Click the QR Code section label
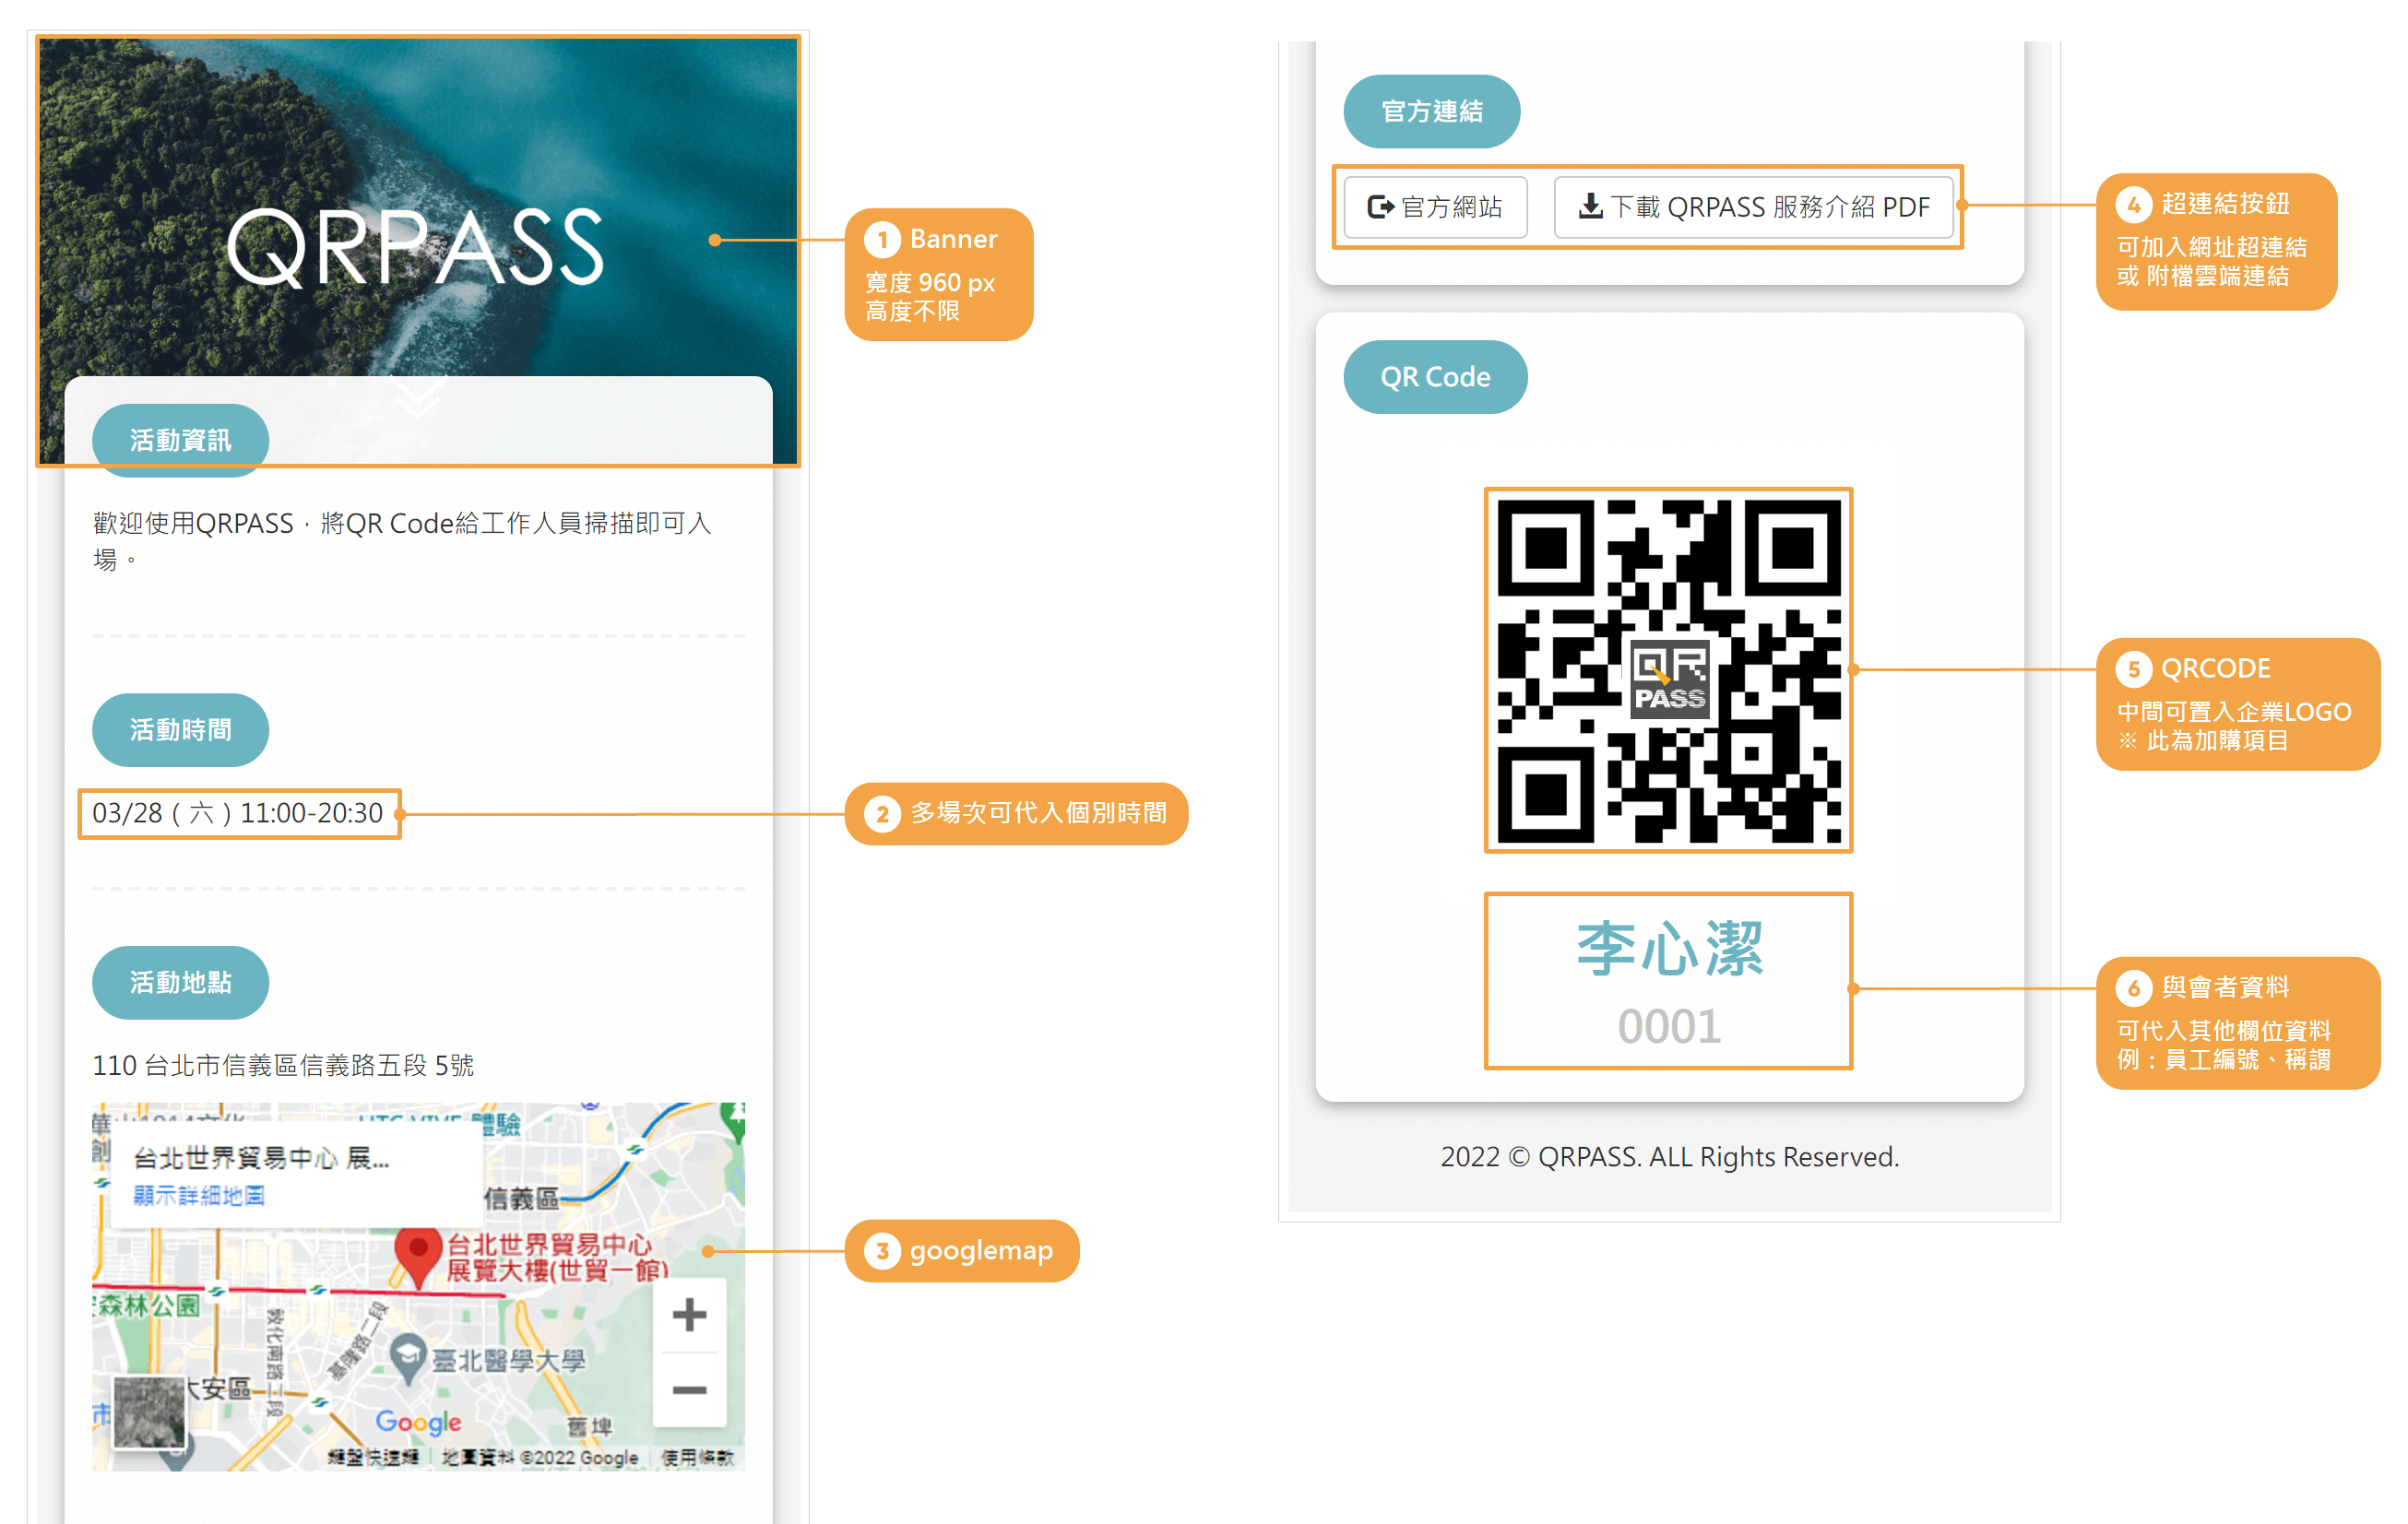 1434,377
